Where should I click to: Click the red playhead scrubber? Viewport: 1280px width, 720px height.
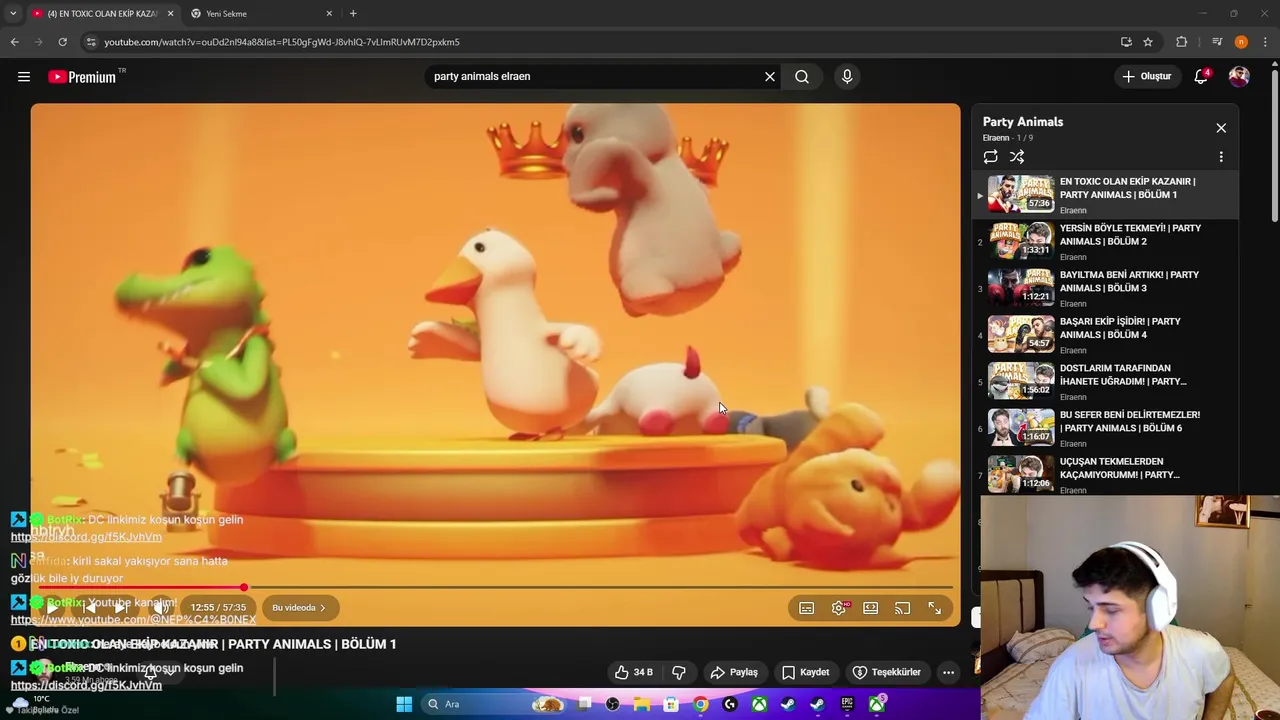click(244, 587)
